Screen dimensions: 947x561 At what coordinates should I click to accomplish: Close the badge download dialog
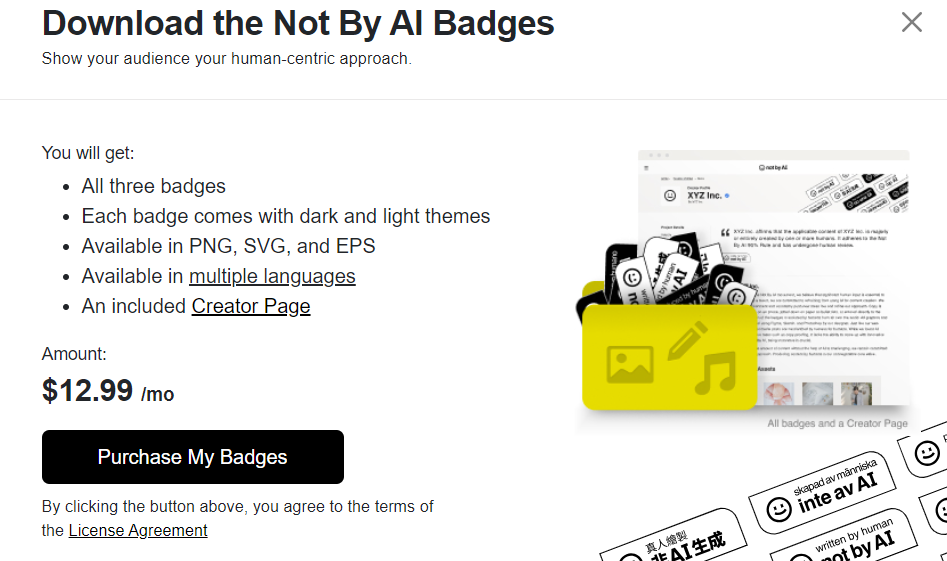point(911,22)
